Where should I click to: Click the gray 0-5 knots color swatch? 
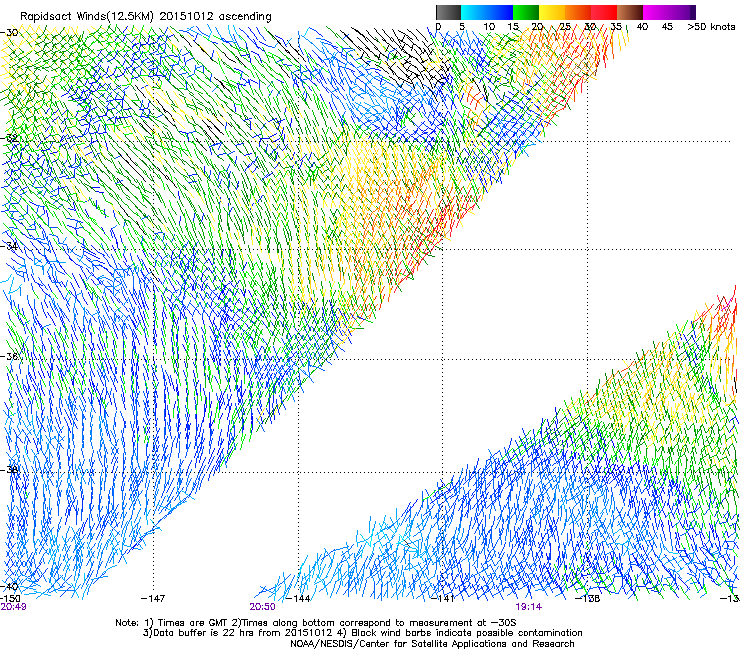click(x=448, y=12)
